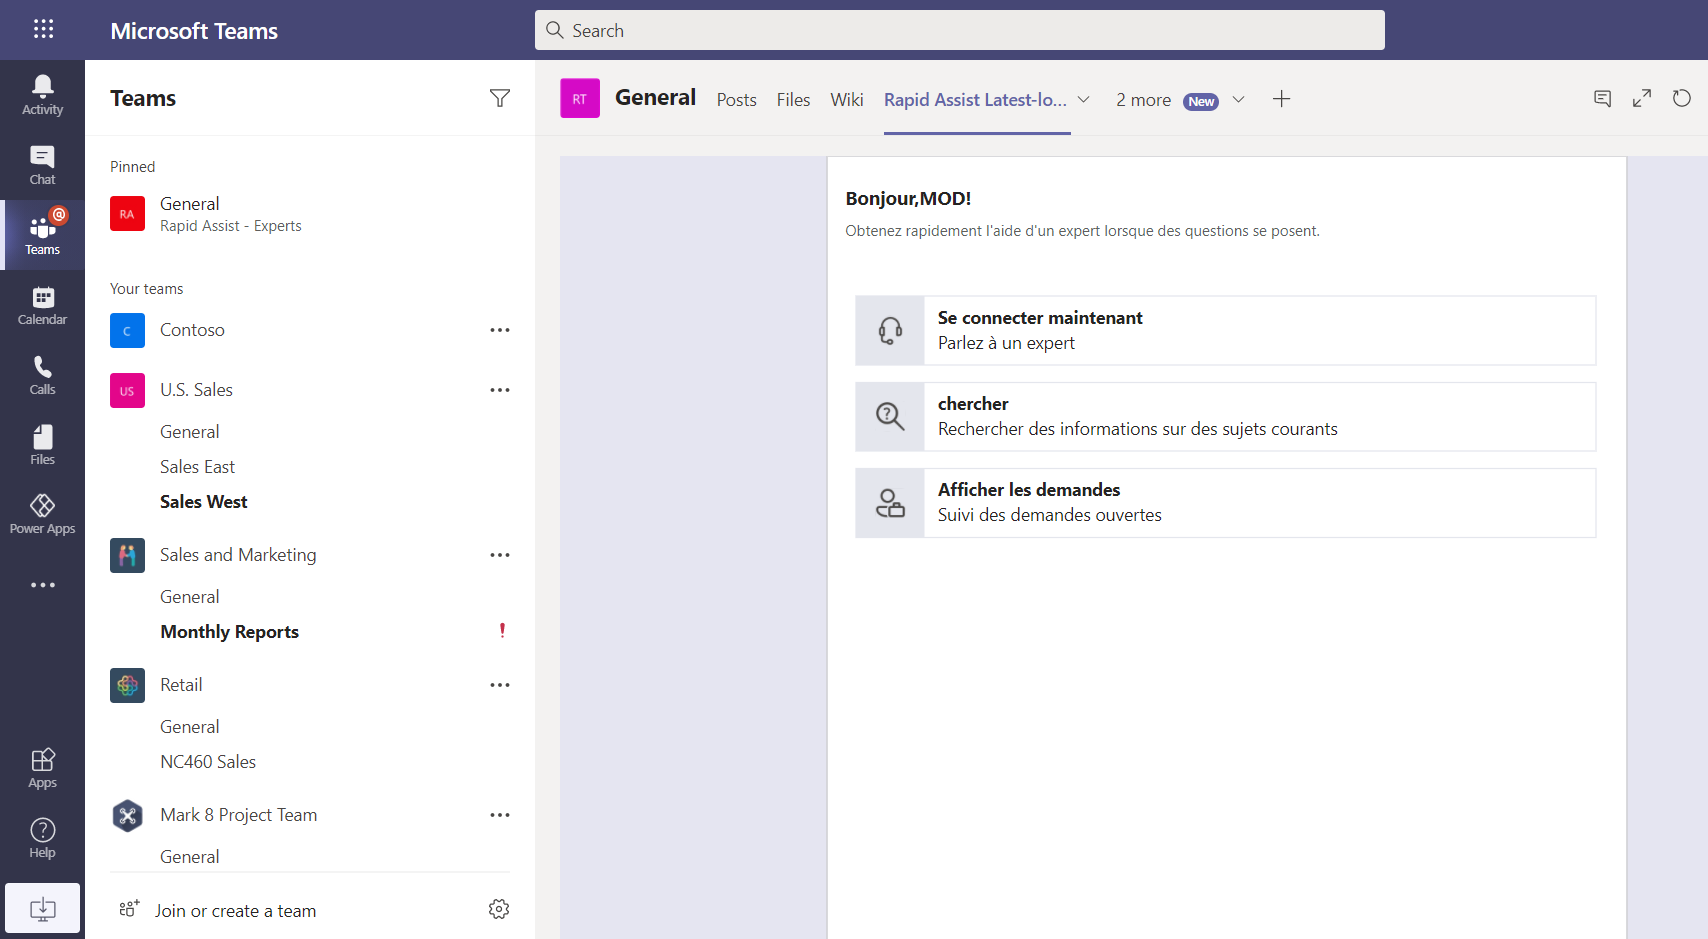Show the tab conversation icon
The image size is (1708, 939).
1602,98
